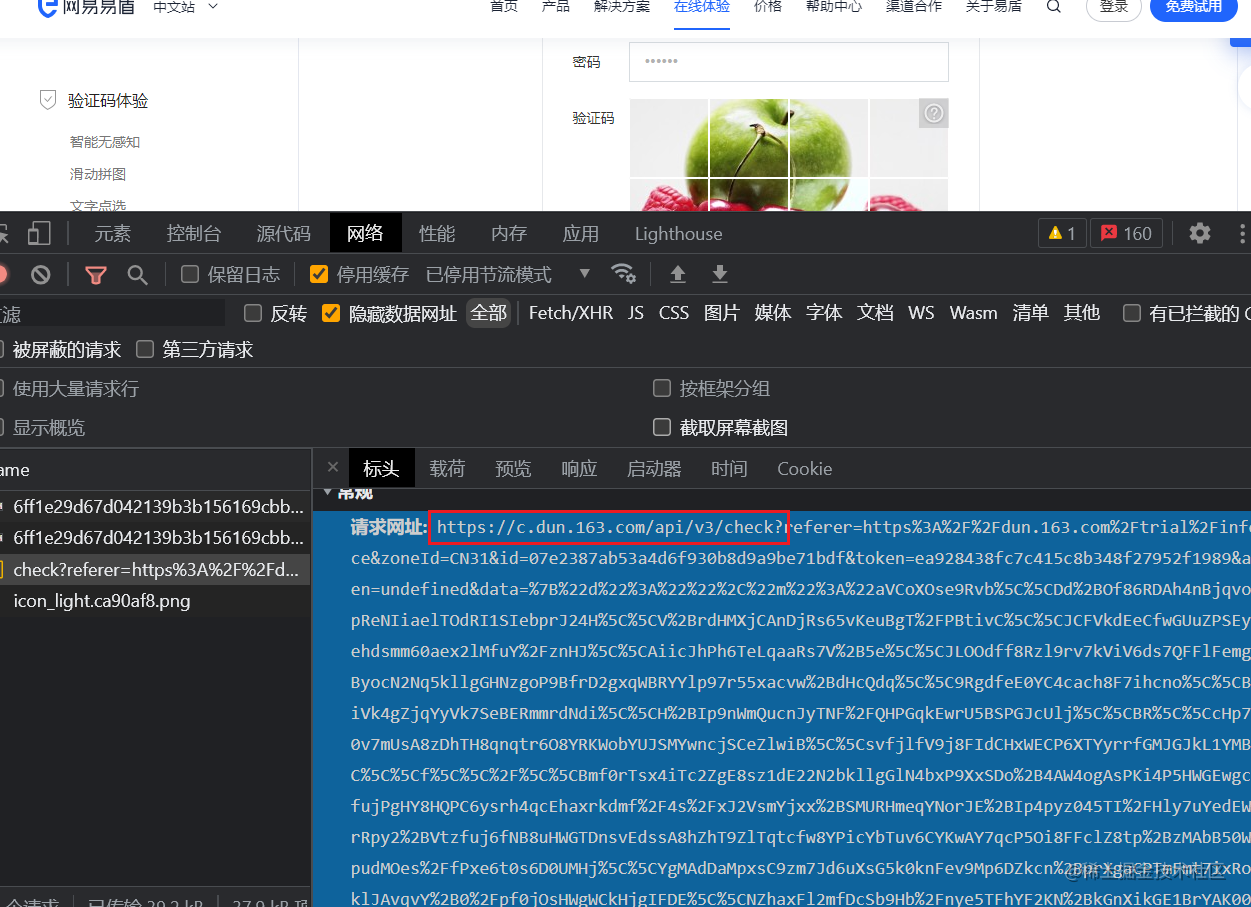Switch to the 载荷 tab
This screenshot has height=907, width=1251.
click(447, 468)
